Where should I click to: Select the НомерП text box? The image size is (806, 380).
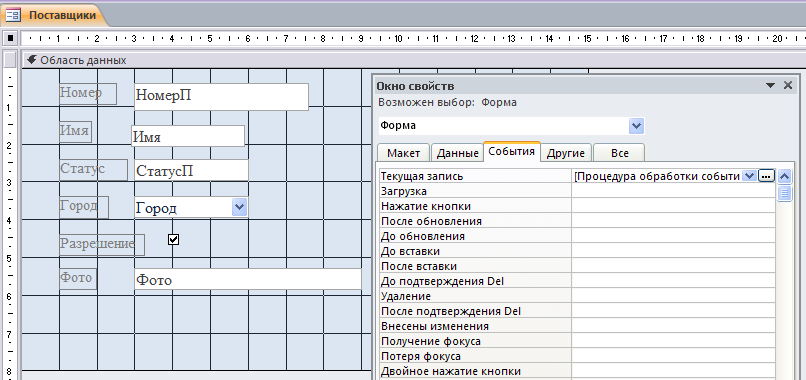click(221, 97)
